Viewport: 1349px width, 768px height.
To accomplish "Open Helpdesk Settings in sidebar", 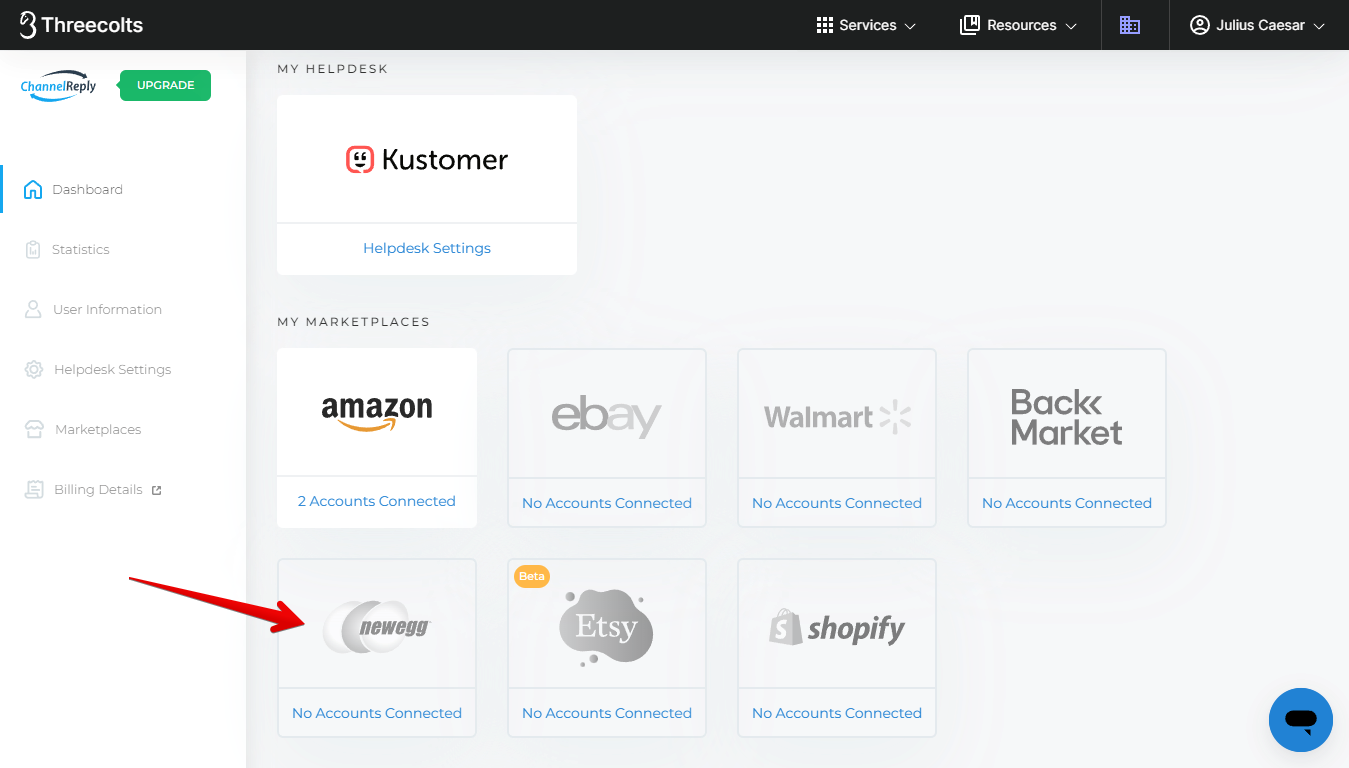I will (x=112, y=369).
